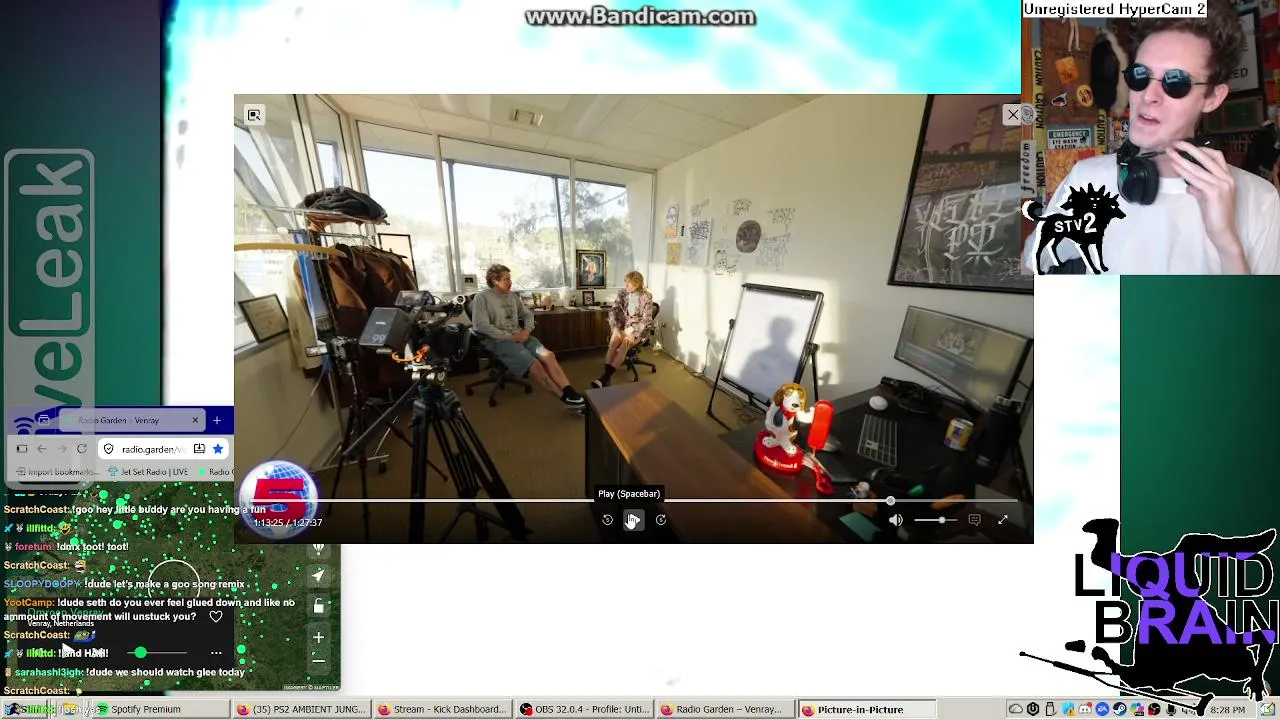Skip forward with the forward-skip icon
The image size is (1280, 720).
coord(661,520)
